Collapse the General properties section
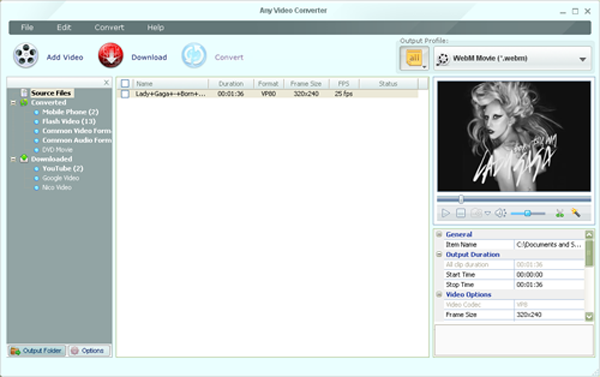The image size is (600, 377). click(439, 234)
